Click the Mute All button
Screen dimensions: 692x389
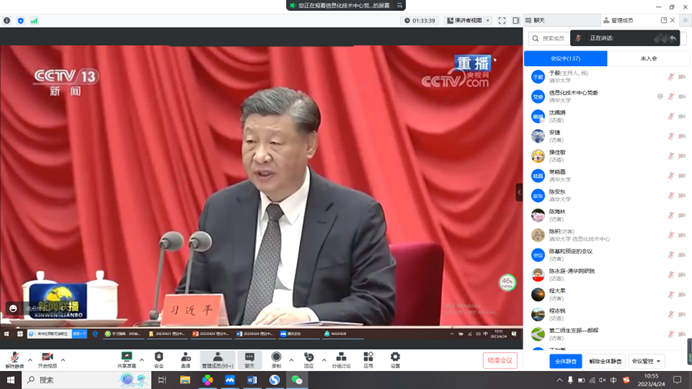565,361
